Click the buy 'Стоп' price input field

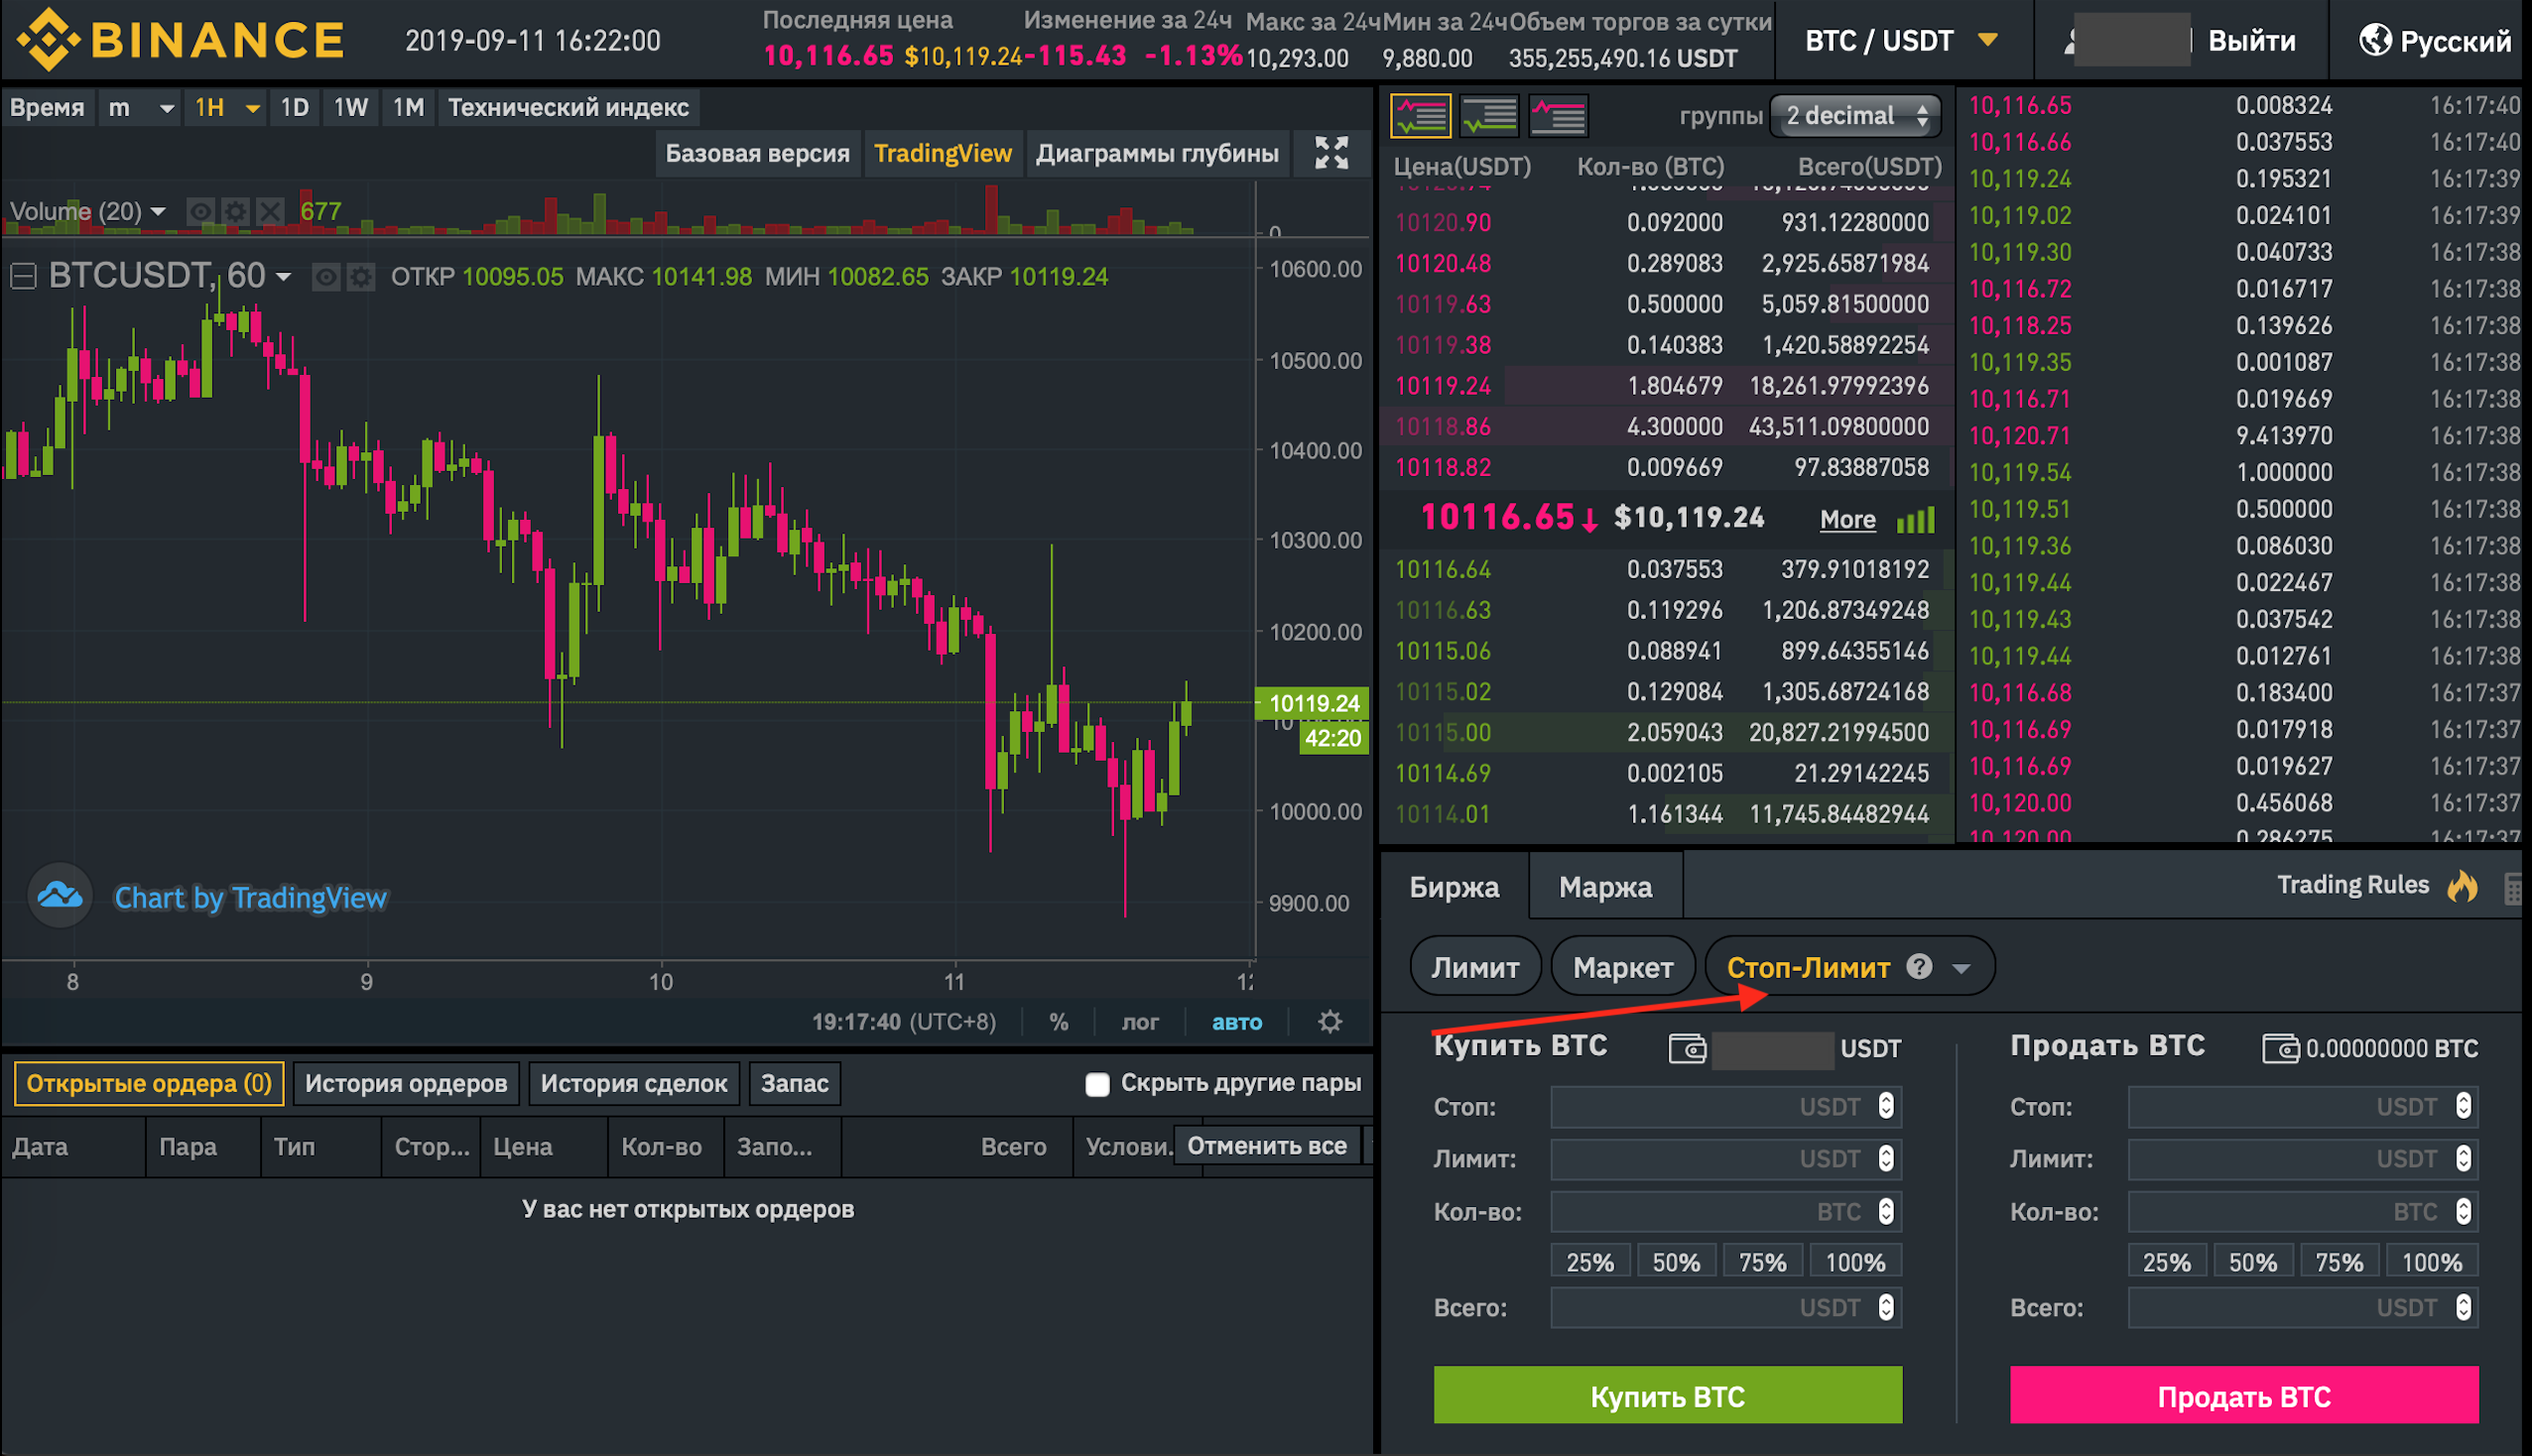(x=1726, y=1107)
